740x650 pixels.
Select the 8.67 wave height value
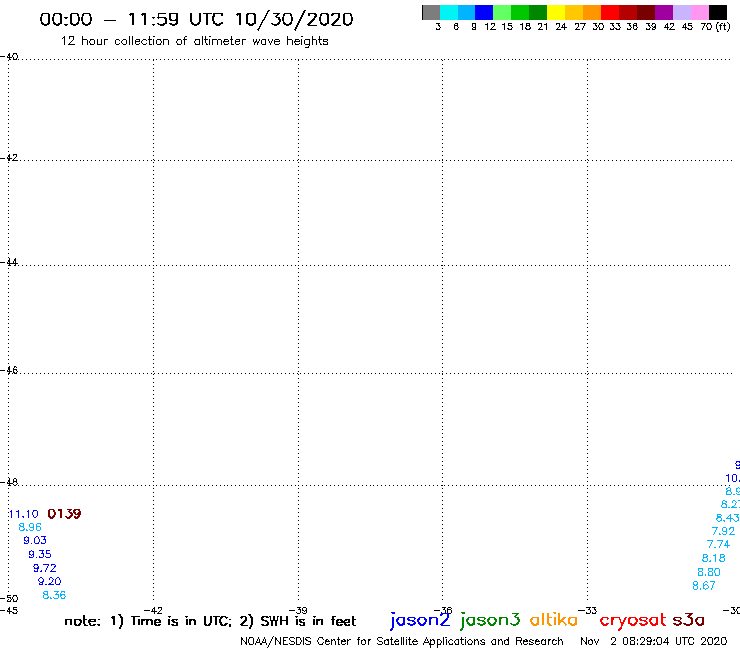(704, 585)
